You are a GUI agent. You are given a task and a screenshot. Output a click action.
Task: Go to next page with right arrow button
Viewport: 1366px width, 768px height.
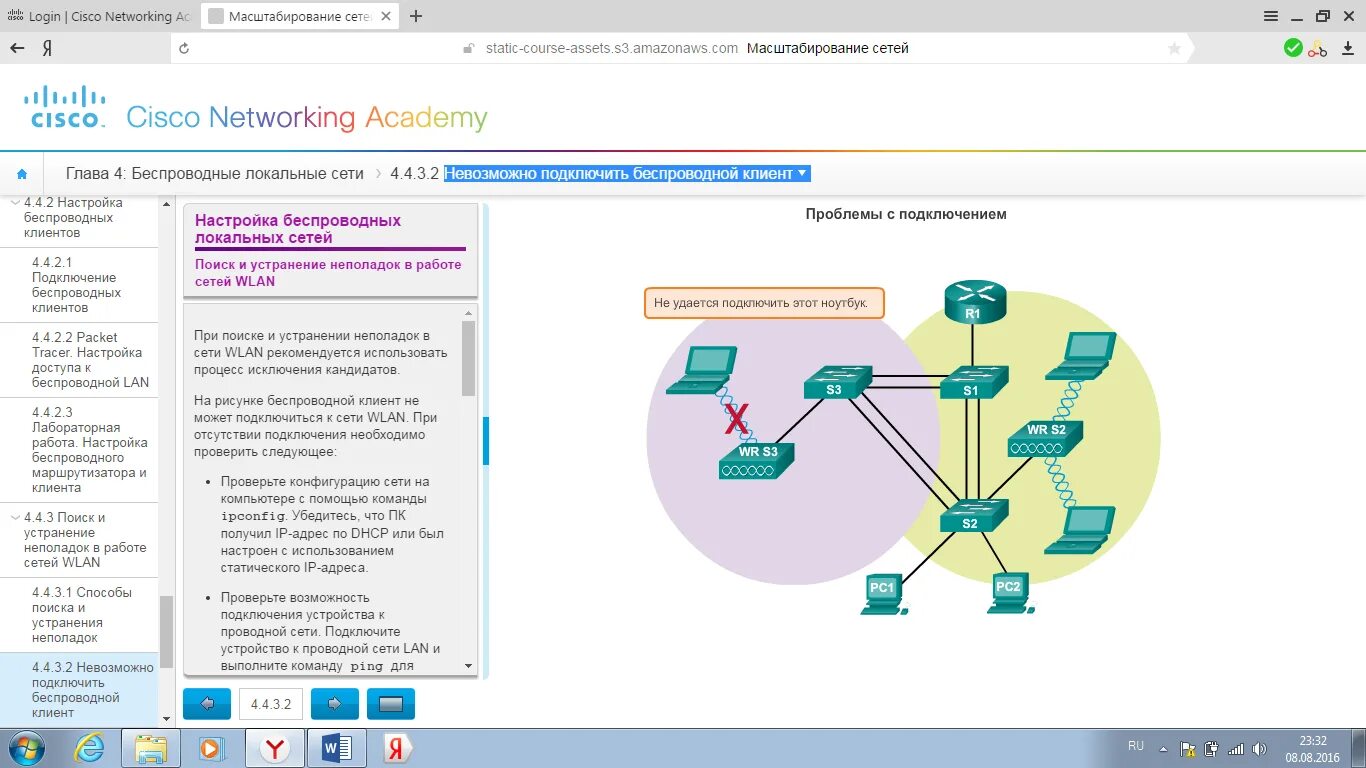click(x=335, y=704)
